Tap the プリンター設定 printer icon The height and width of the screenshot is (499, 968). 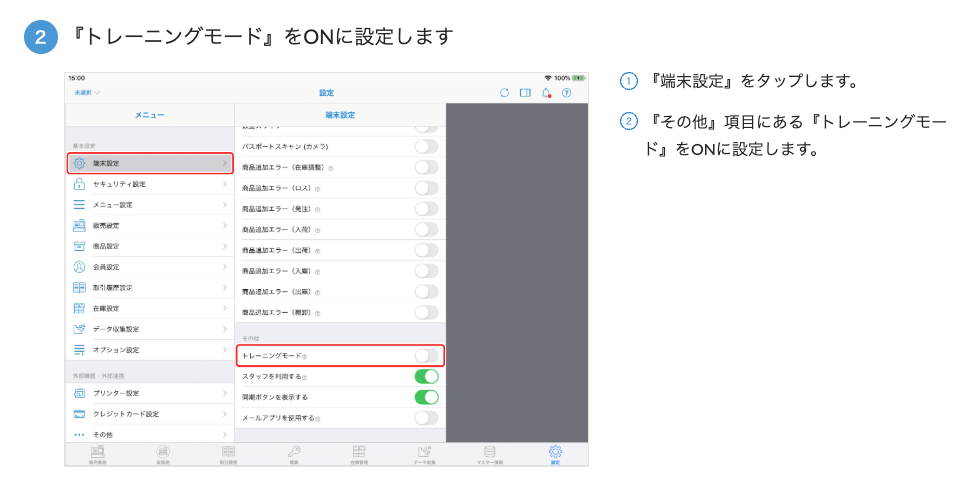[79, 393]
